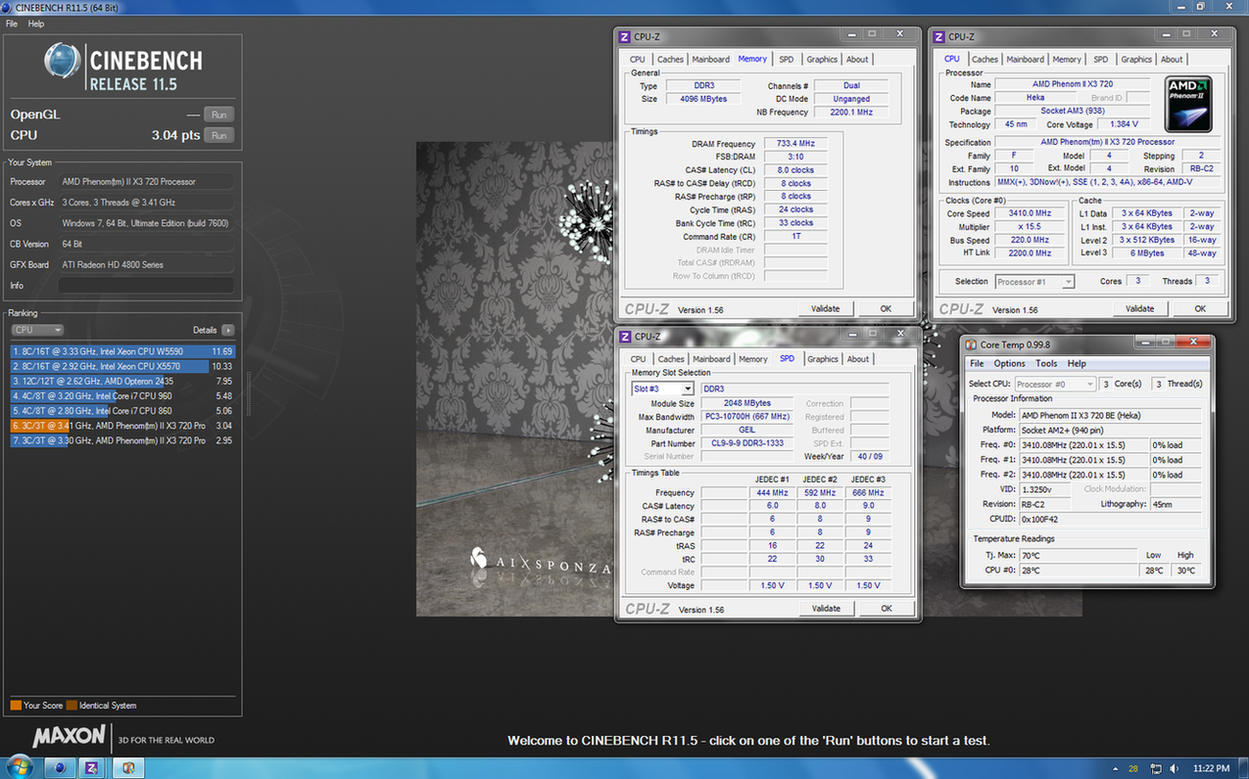Select the Intel Core i7 CPU 860 row
This screenshot has height=779, width=1249.
click(x=123, y=411)
